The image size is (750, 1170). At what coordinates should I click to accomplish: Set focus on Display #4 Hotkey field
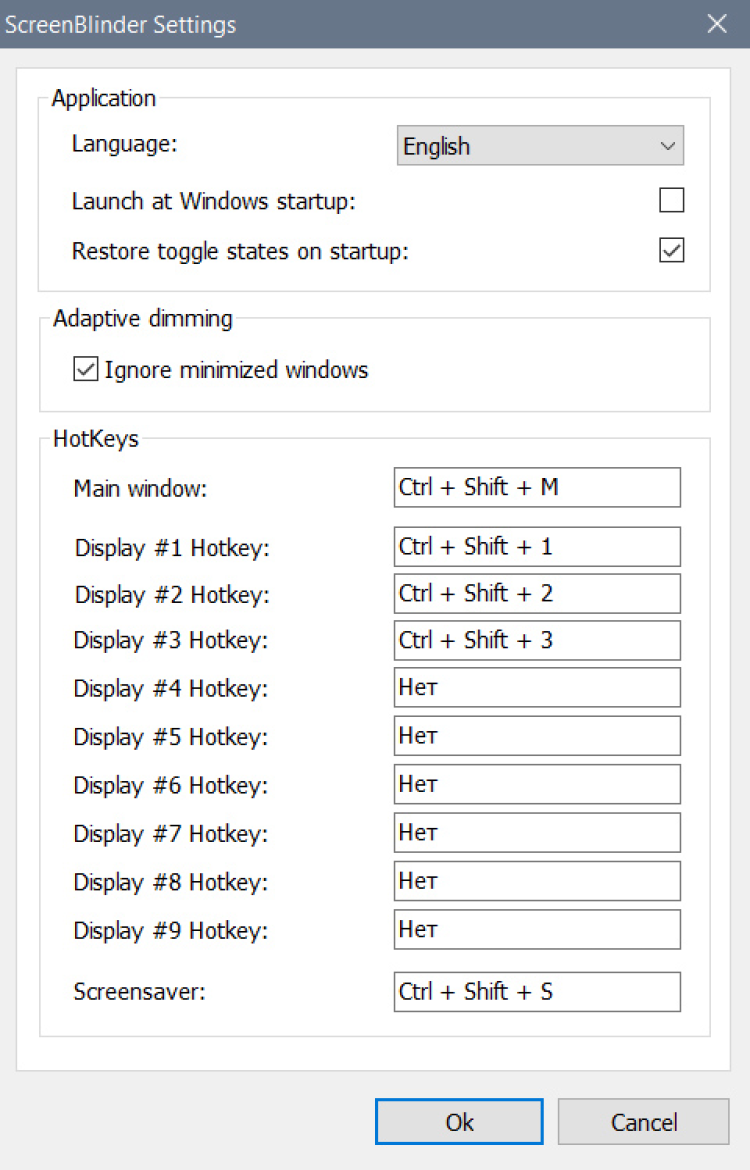[x=537, y=688]
